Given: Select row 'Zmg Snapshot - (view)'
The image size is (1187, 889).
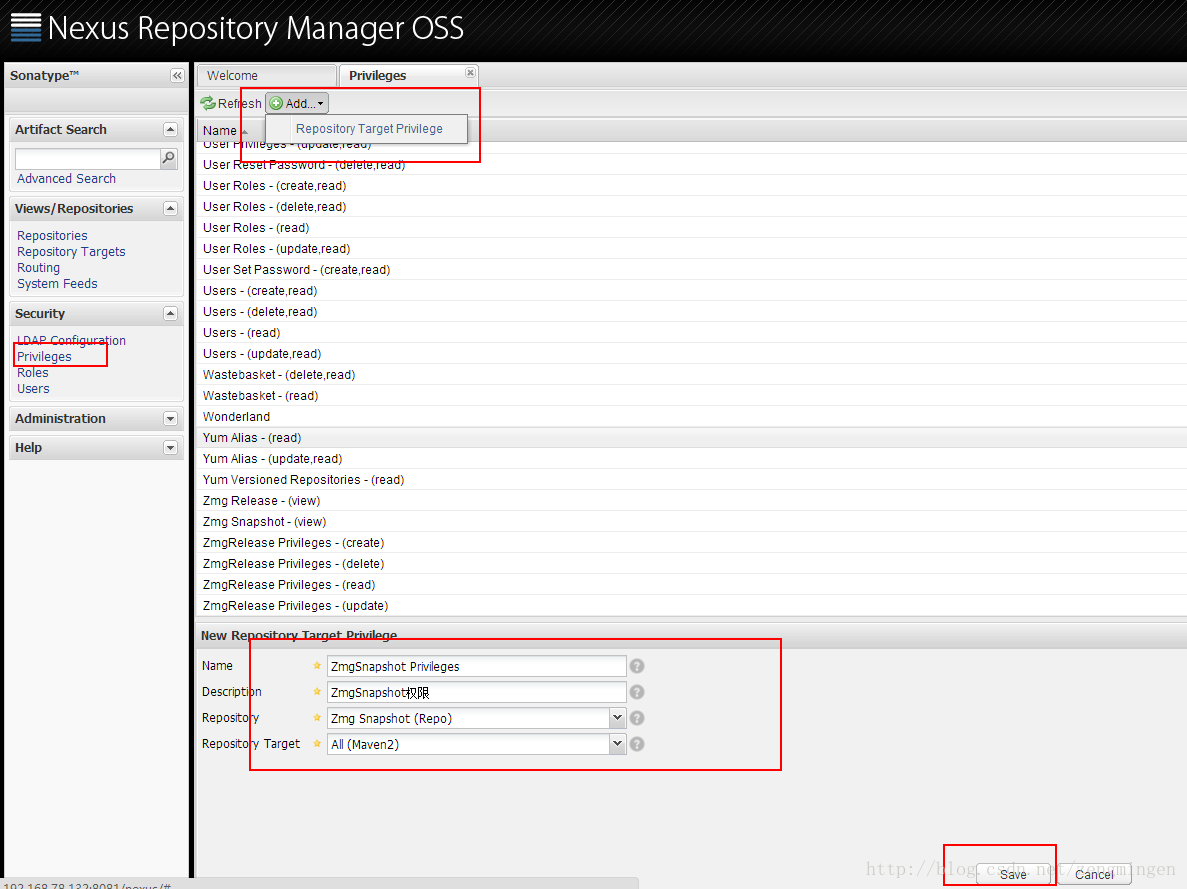Looking at the screenshot, I should [x=691, y=522].
